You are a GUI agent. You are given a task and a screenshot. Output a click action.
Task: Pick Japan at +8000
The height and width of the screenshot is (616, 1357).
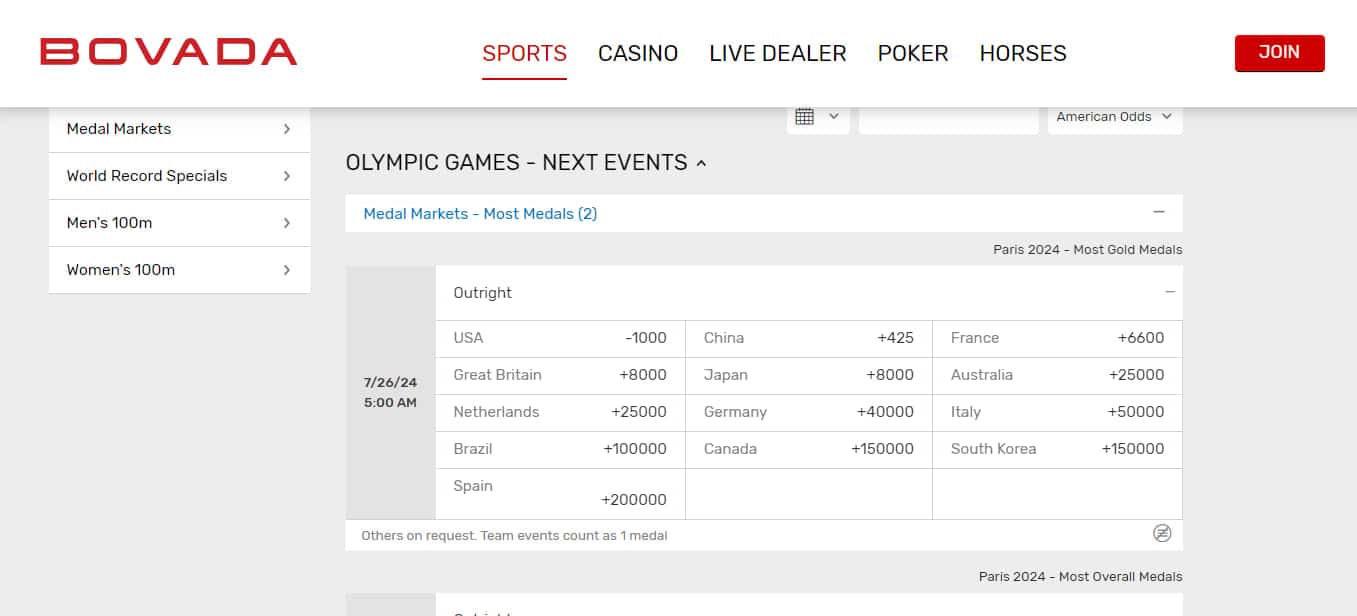[x=809, y=375]
